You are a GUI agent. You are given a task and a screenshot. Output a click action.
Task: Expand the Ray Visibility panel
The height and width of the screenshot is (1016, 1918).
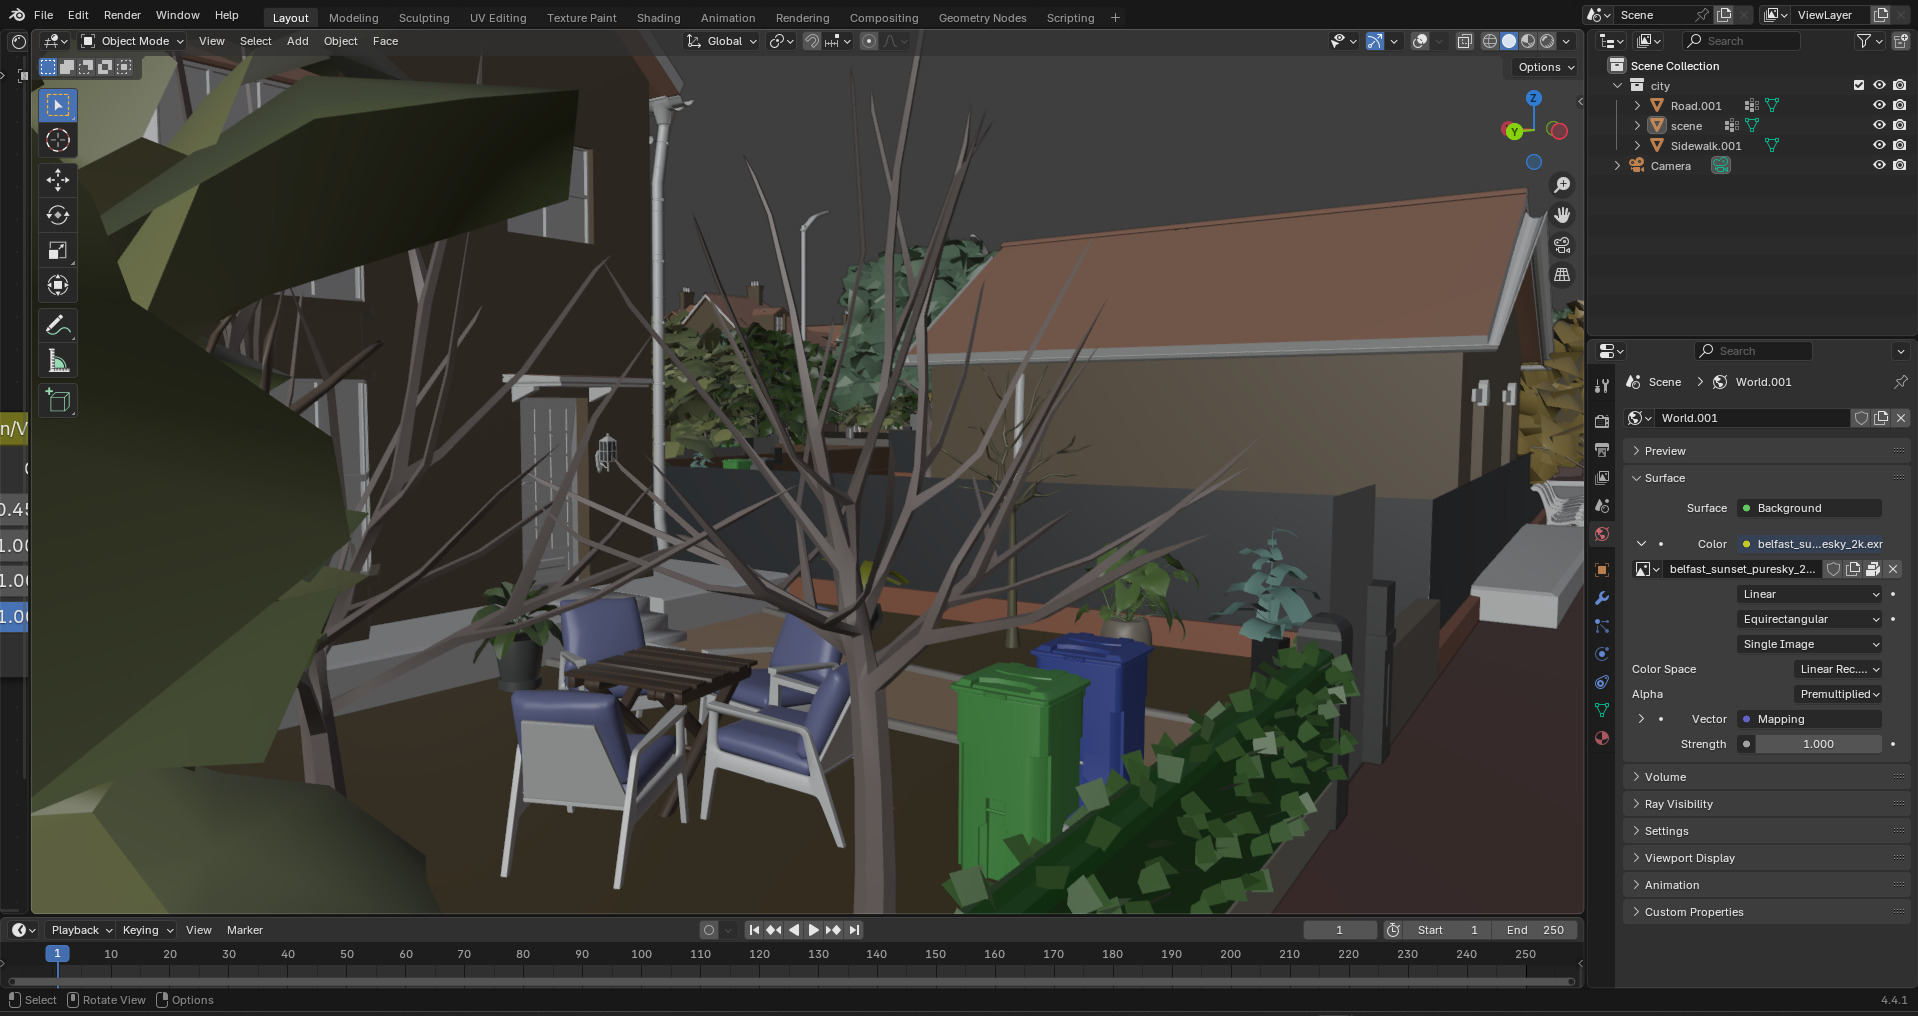1766,804
